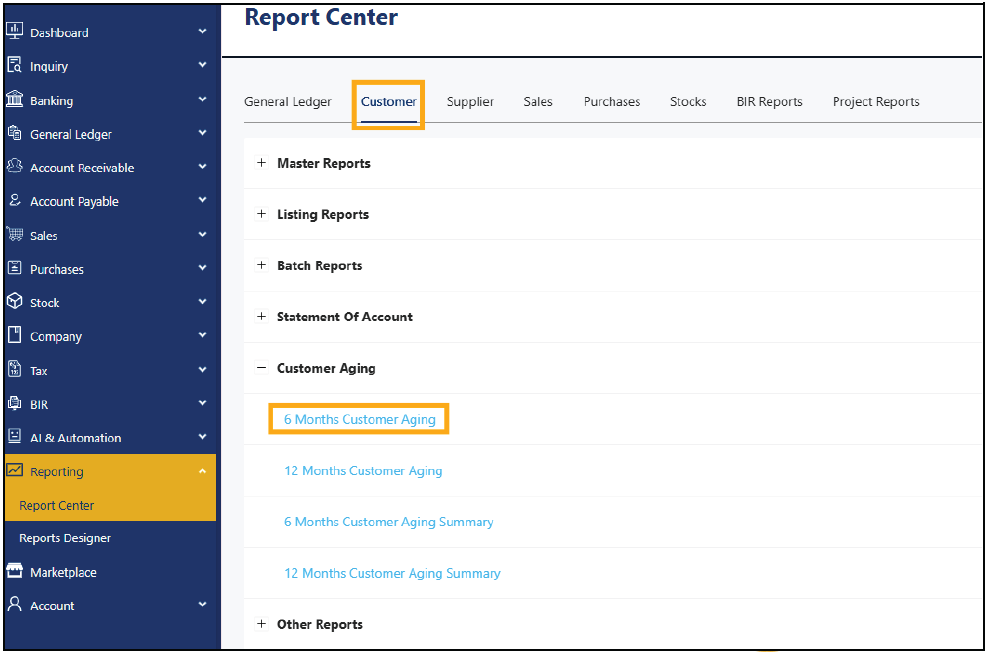This screenshot has height=652, width=987.
Task: Click the Batch Reports heading
Action: [x=320, y=265]
